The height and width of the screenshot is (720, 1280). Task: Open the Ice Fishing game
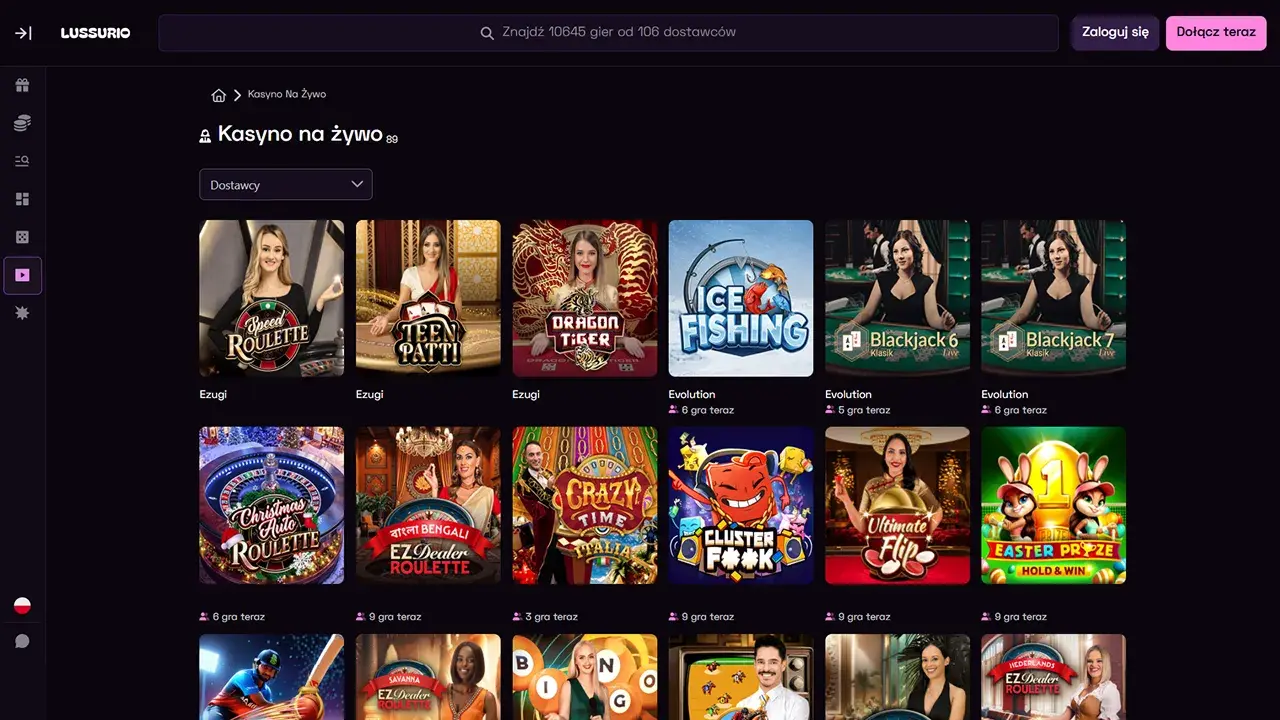click(x=741, y=298)
